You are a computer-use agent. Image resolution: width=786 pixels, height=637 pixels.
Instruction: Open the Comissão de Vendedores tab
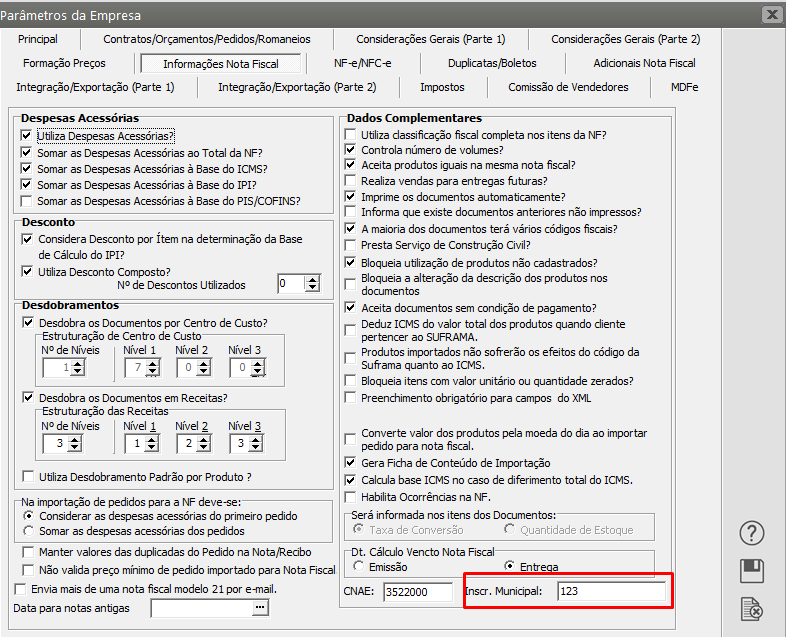coord(568,87)
